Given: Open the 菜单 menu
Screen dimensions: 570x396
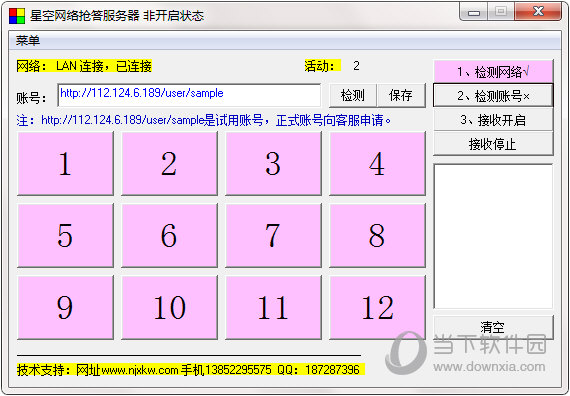Looking at the screenshot, I should tap(28, 40).
